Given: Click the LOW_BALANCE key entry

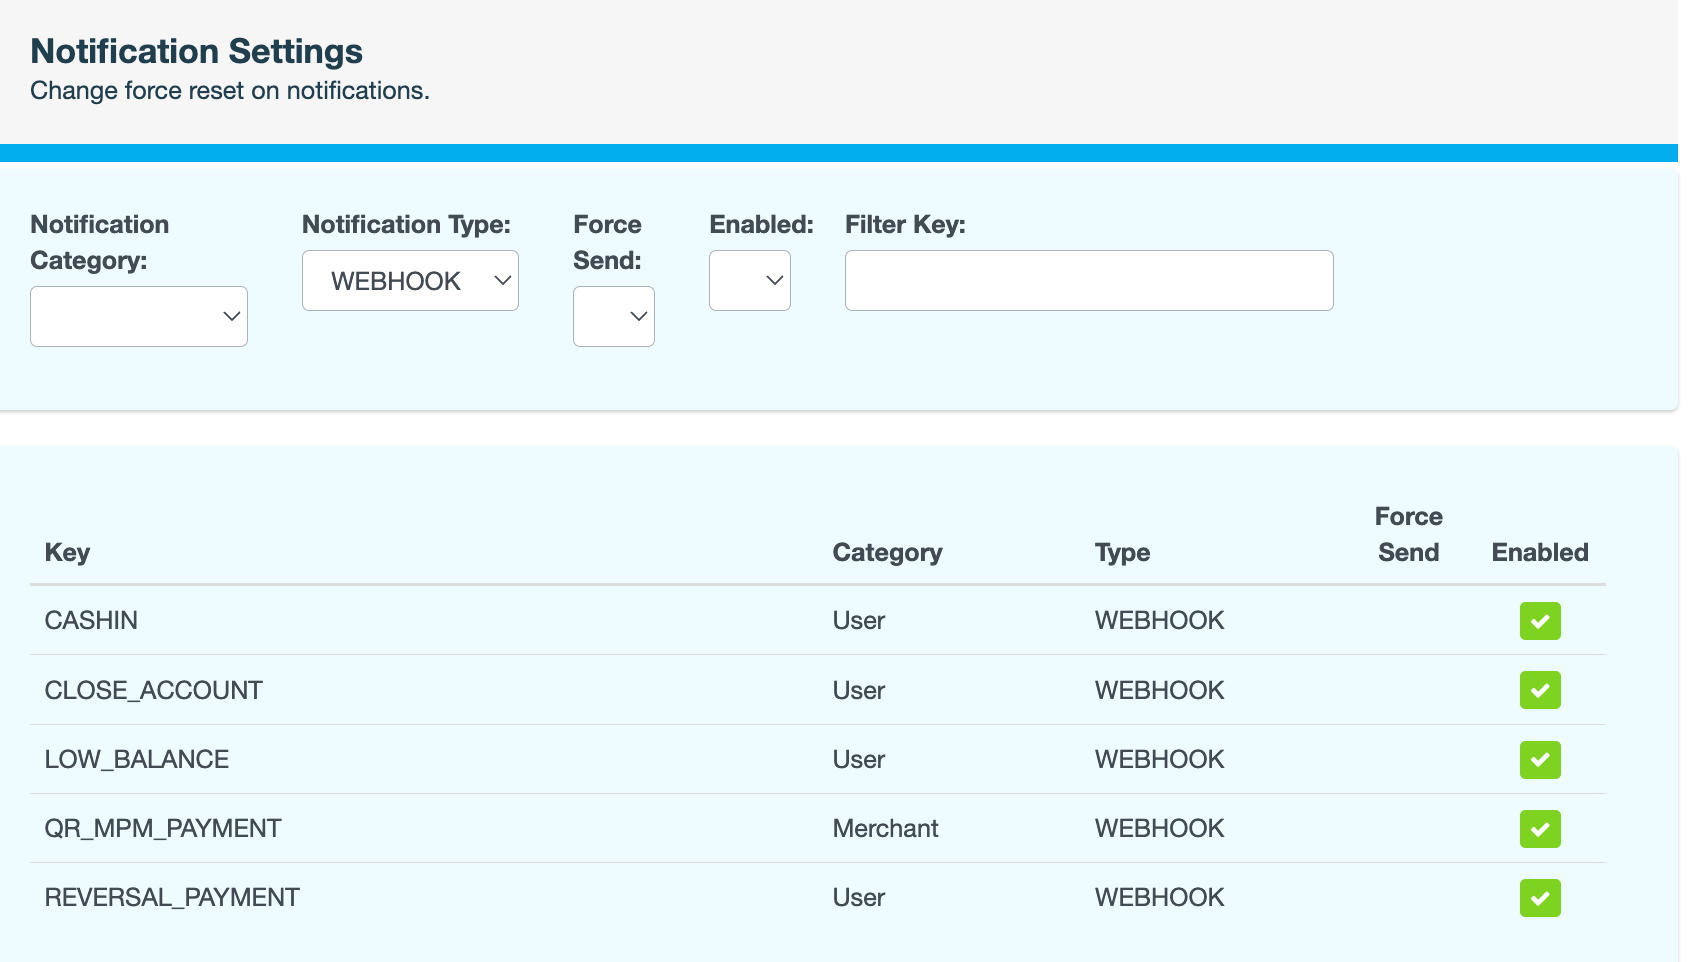Looking at the screenshot, I should [x=137, y=760].
